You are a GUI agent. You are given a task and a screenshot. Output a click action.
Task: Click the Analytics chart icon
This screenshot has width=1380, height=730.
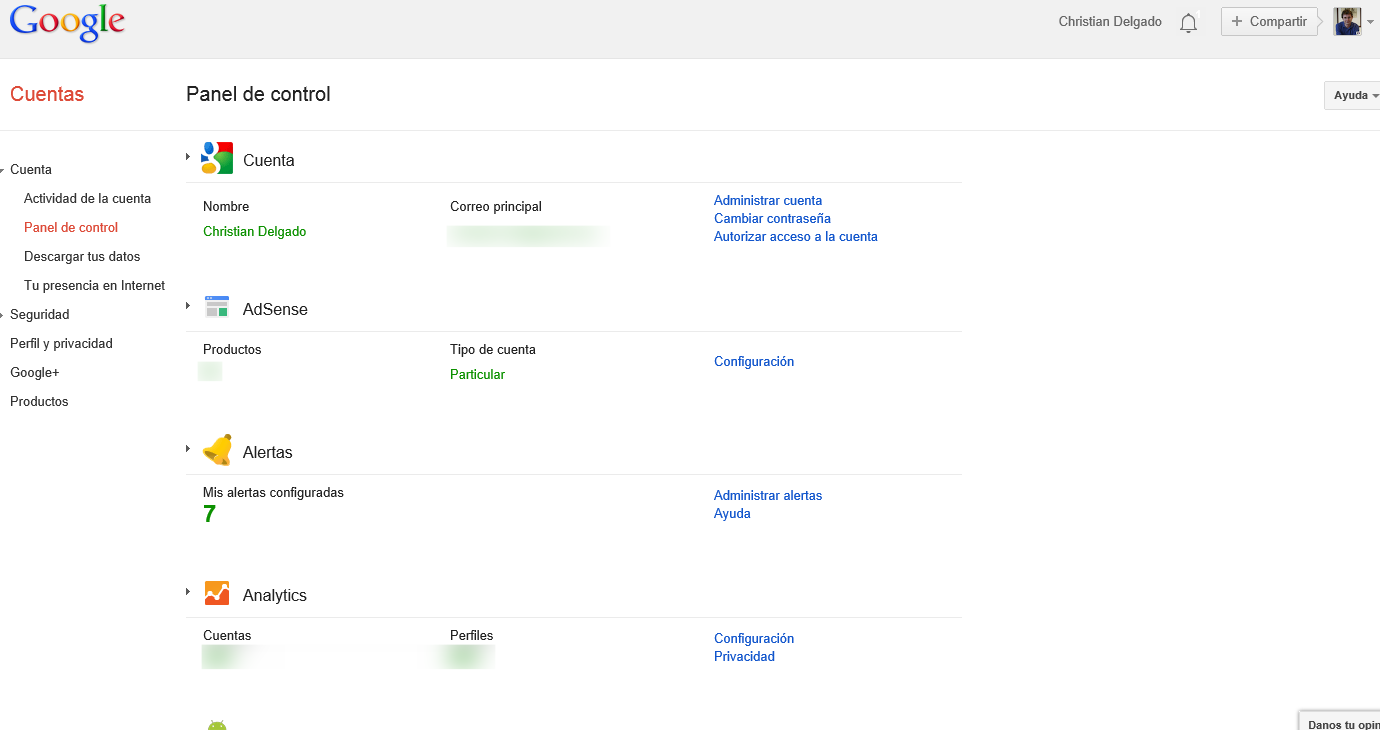[x=217, y=593]
